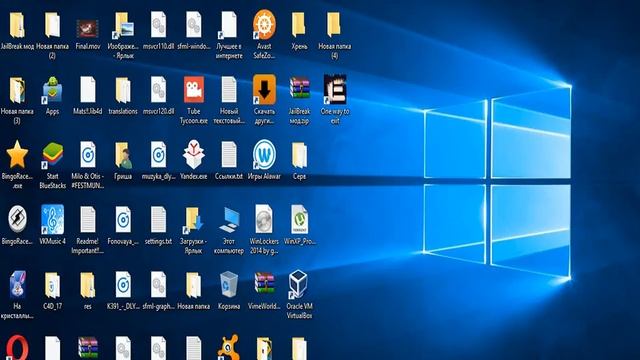The width and height of the screenshot is (640, 360).
Task: Select the Новая папка (2) folder
Action: [52, 25]
